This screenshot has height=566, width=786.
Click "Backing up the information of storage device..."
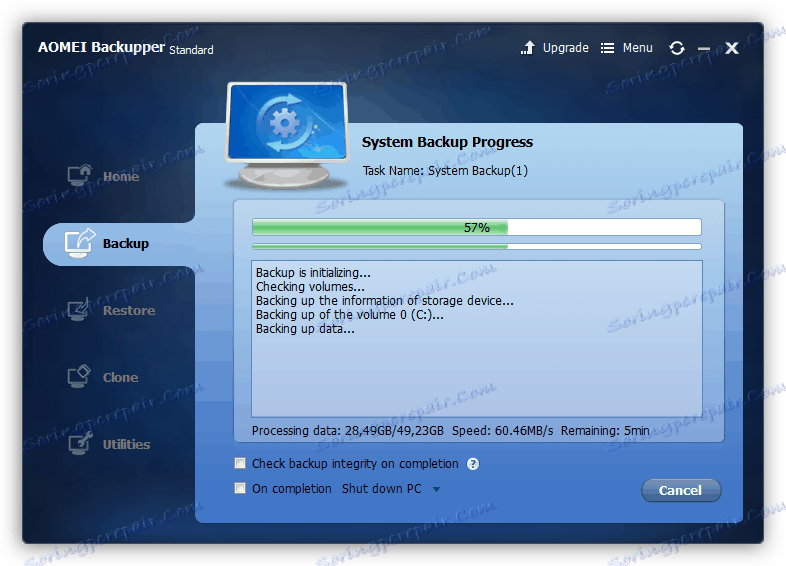[x=384, y=301]
